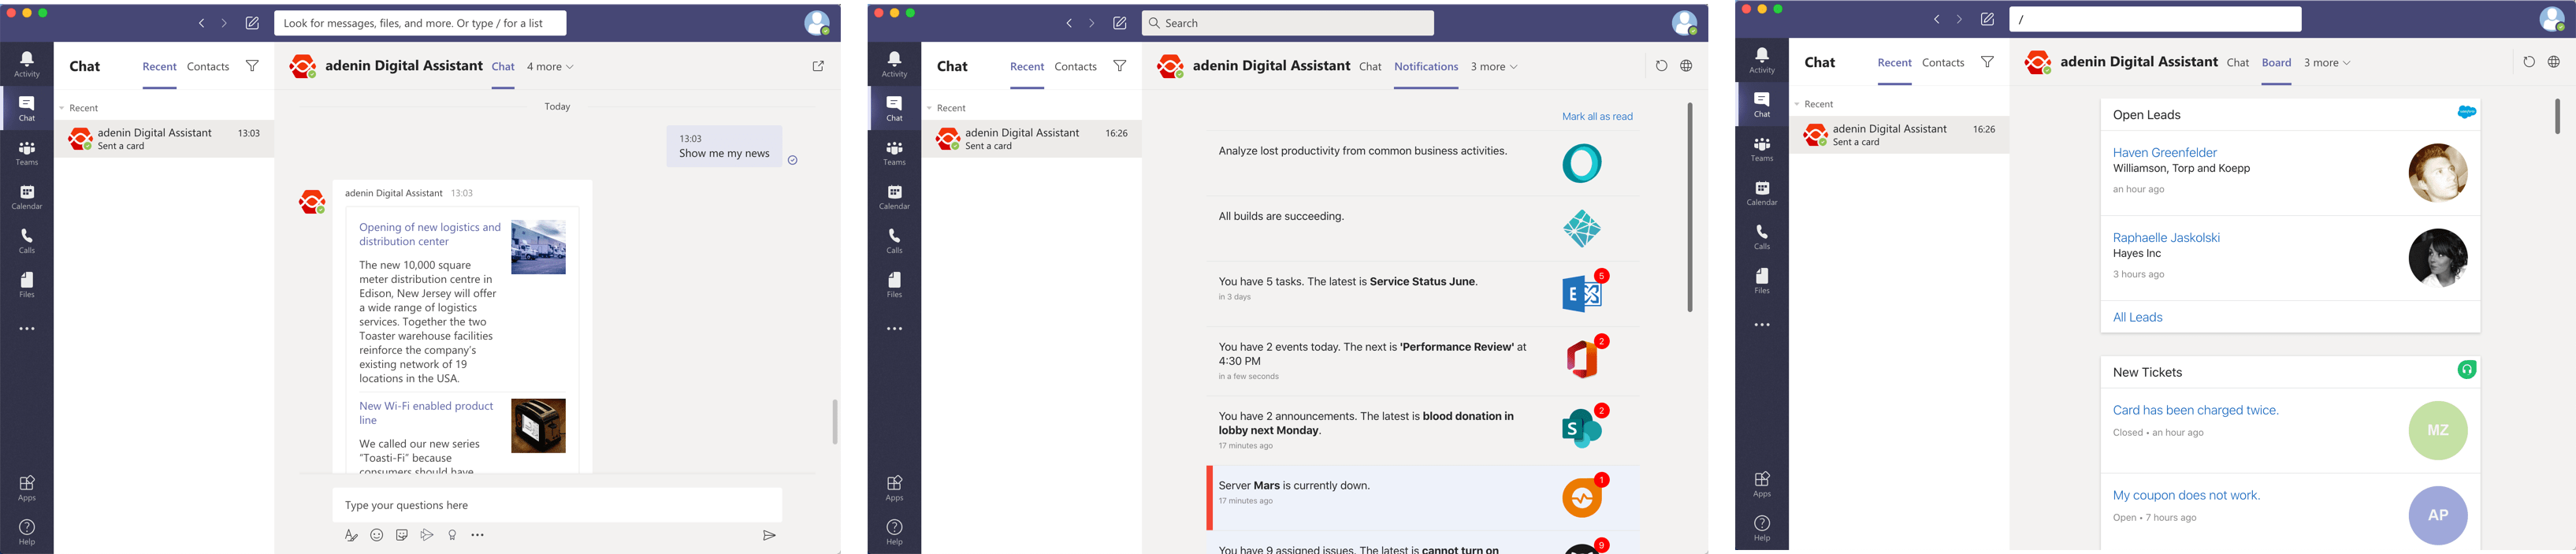Switch to Chat tab next to Notifications tab
The height and width of the screenshot is (554, 2576).
1370,67
